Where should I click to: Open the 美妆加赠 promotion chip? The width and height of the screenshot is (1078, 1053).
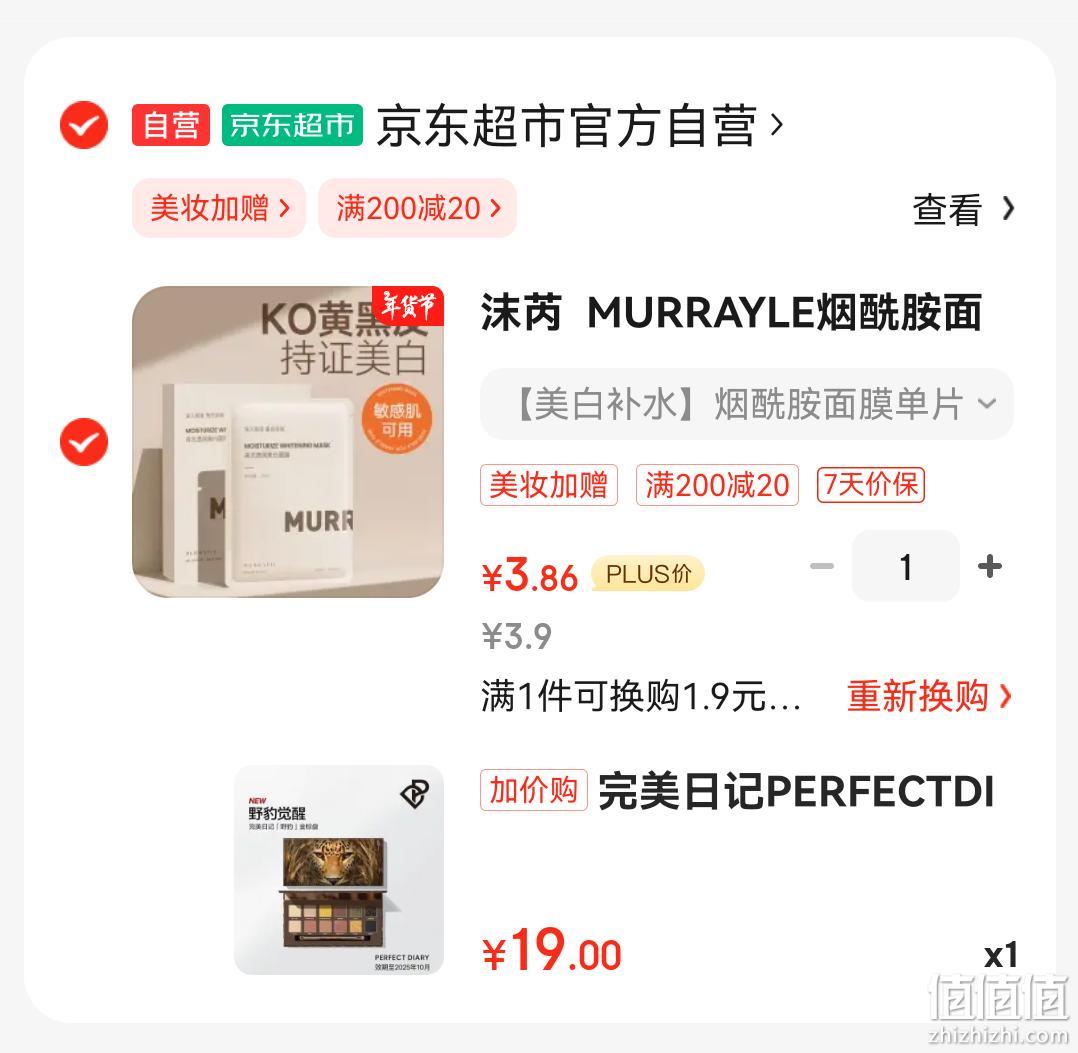[219, 208]
